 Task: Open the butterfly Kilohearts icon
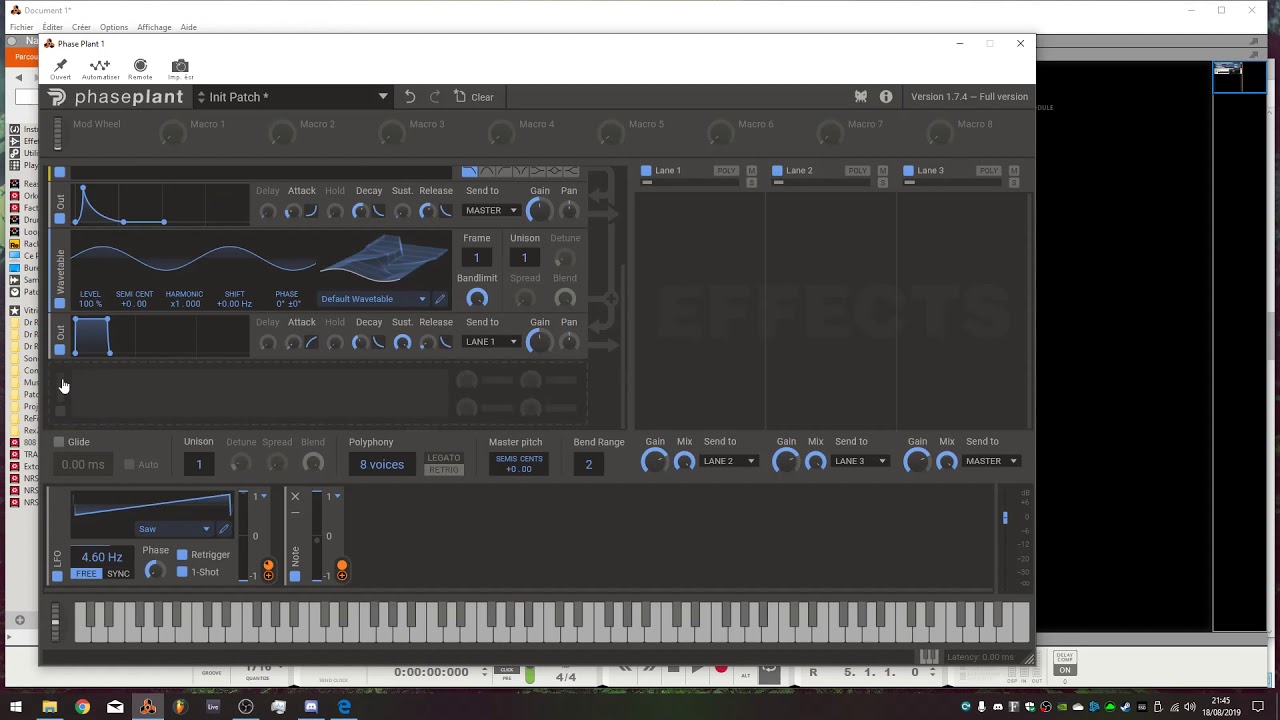coord(860,97)
